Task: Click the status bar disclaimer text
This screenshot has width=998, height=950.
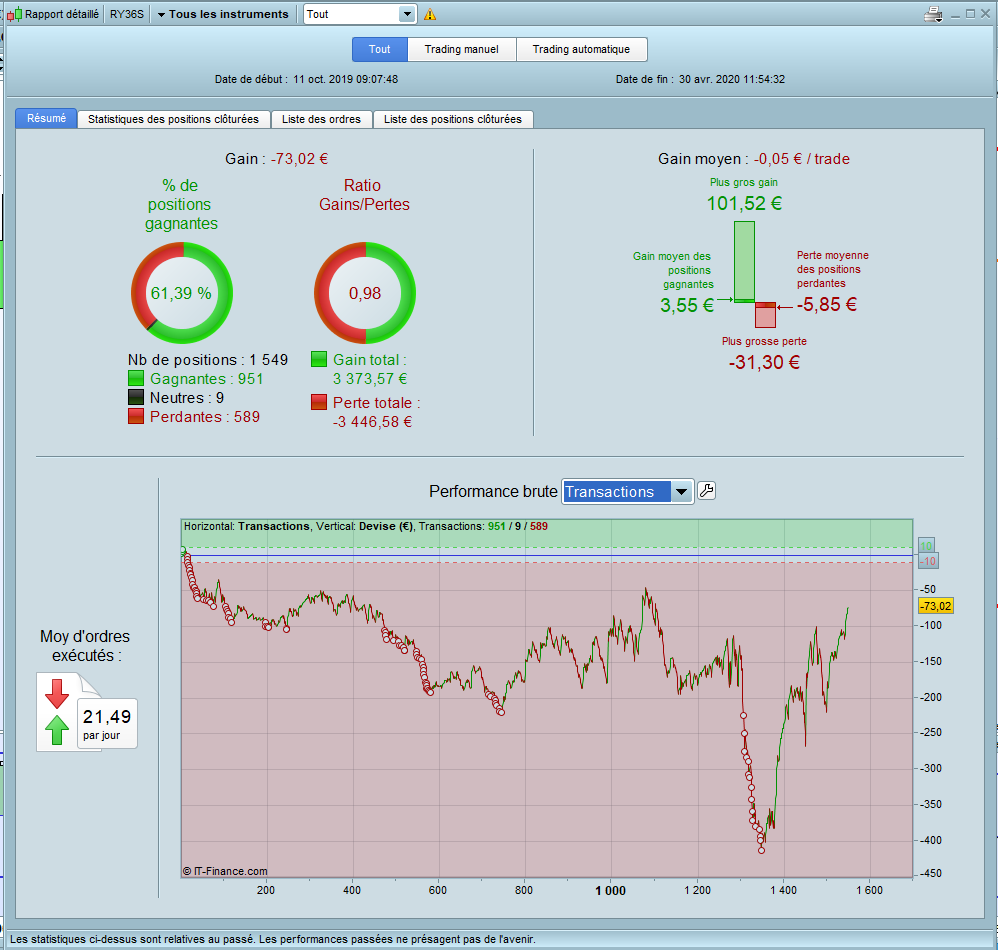Action: click(273, 939)
